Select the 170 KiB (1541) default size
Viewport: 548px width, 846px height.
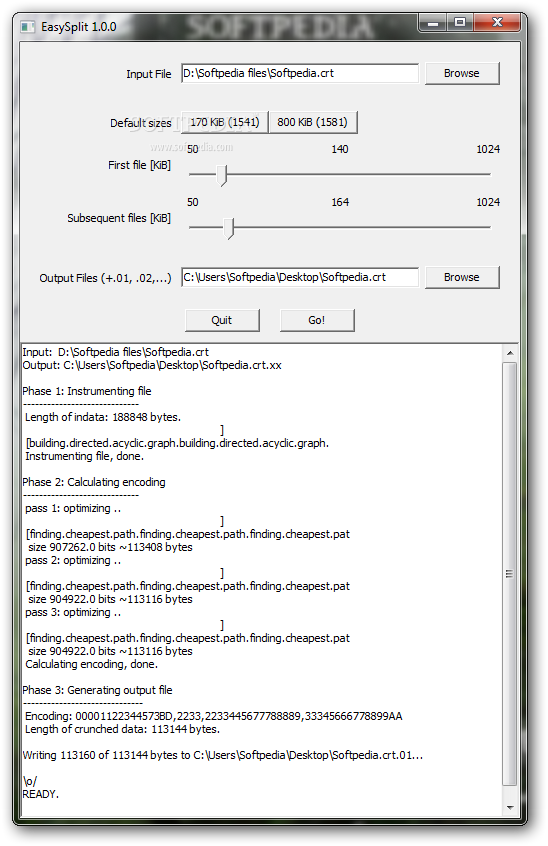(x=225, y=122)
